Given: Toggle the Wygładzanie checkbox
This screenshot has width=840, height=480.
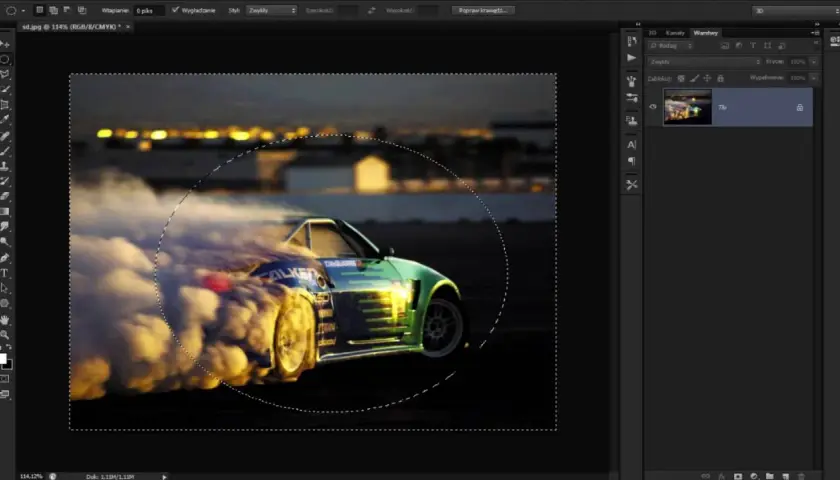Looking at the screenshot, I should click(x=175, y=10).
